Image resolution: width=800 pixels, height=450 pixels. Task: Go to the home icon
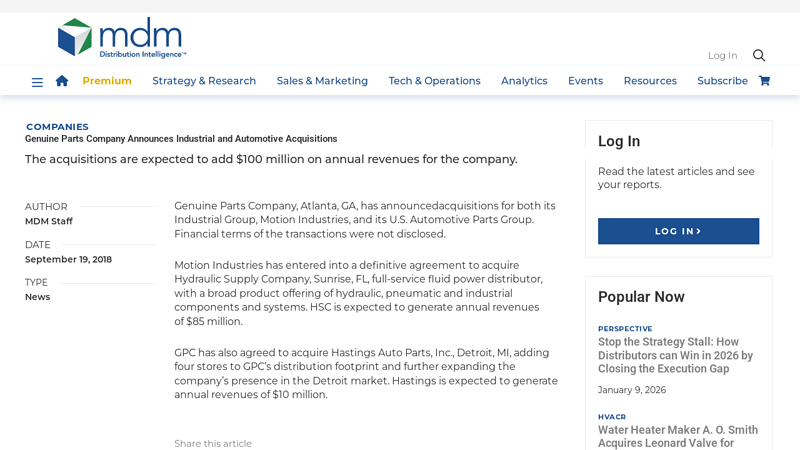(62, 81)
